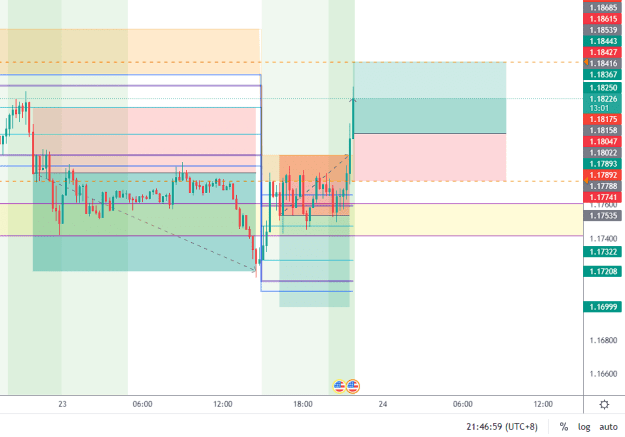Click the current price label 1.18226
The image size is (625, 437).
coord(603,99)
